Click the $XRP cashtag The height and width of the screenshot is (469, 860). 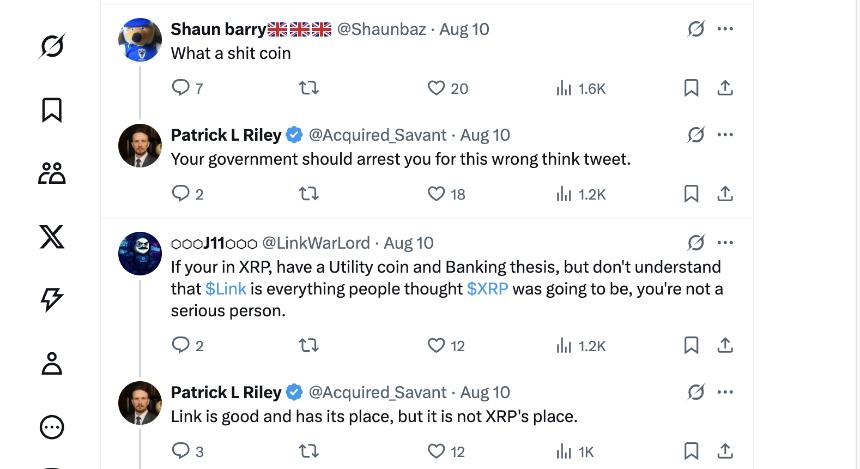487,289
